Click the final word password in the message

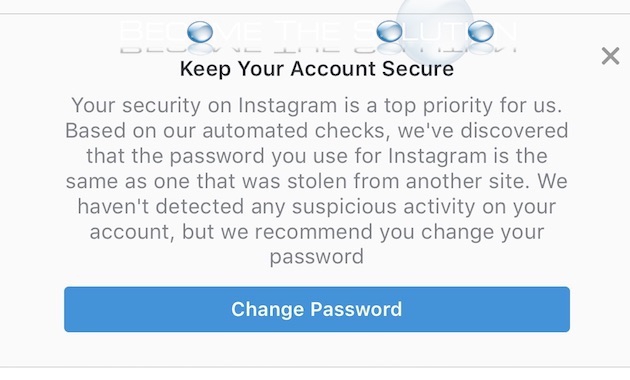click(317, 257)
